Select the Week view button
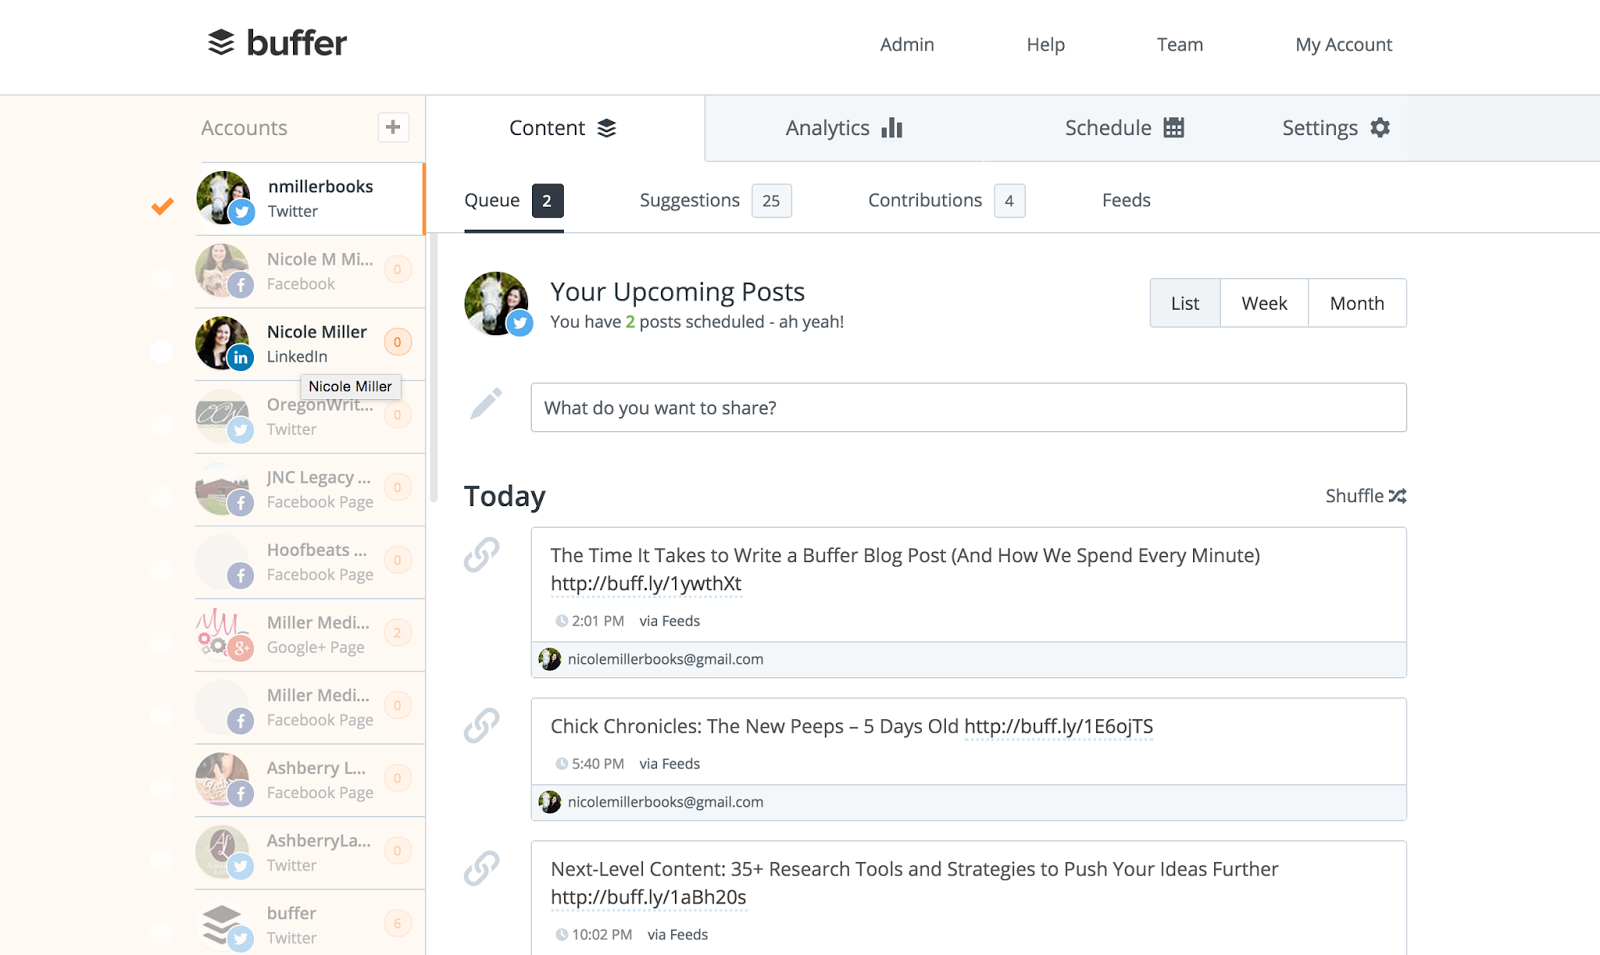The image size is (1600, 955). pyautogui.click(x=1264, y=303)
